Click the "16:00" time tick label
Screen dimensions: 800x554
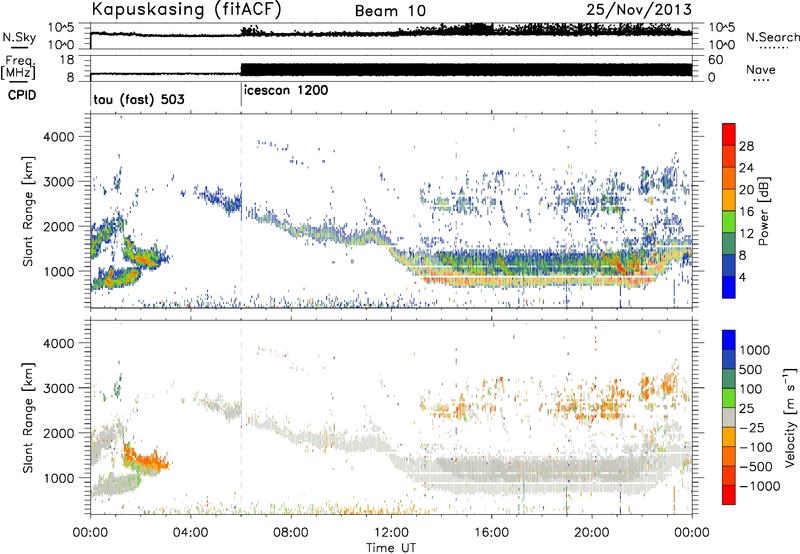pyautogui.click(x=491, y=533)
